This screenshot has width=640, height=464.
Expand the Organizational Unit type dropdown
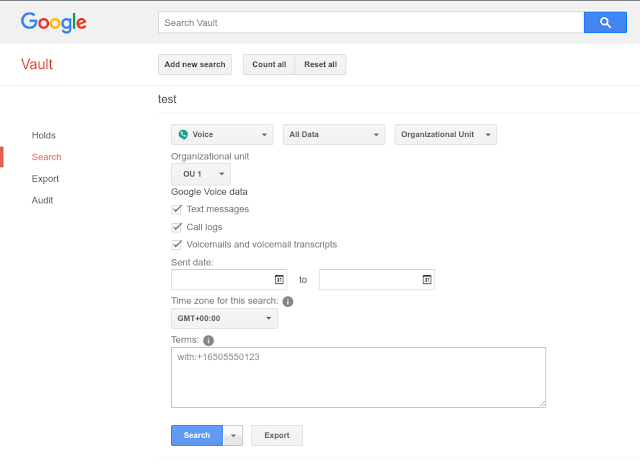tap(445, 134)
